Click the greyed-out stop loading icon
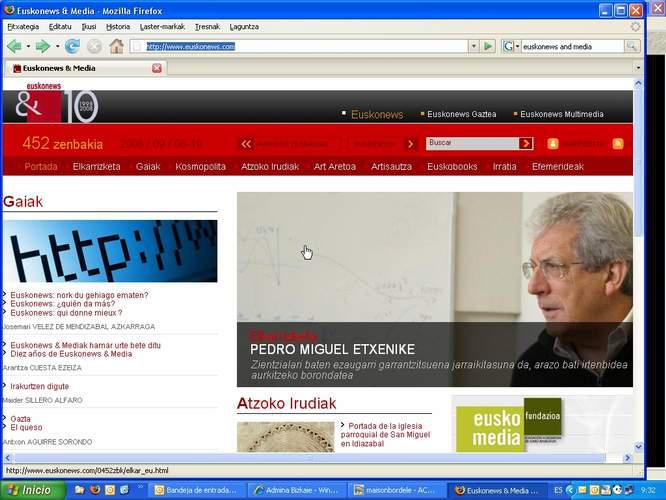The width and height of the screenshot is (666, 500). point(94,46)
